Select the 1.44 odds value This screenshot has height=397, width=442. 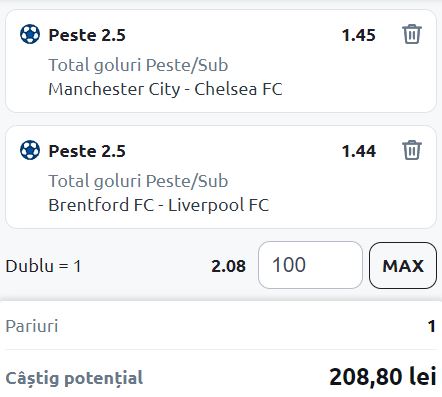click(x=359, y=151)
